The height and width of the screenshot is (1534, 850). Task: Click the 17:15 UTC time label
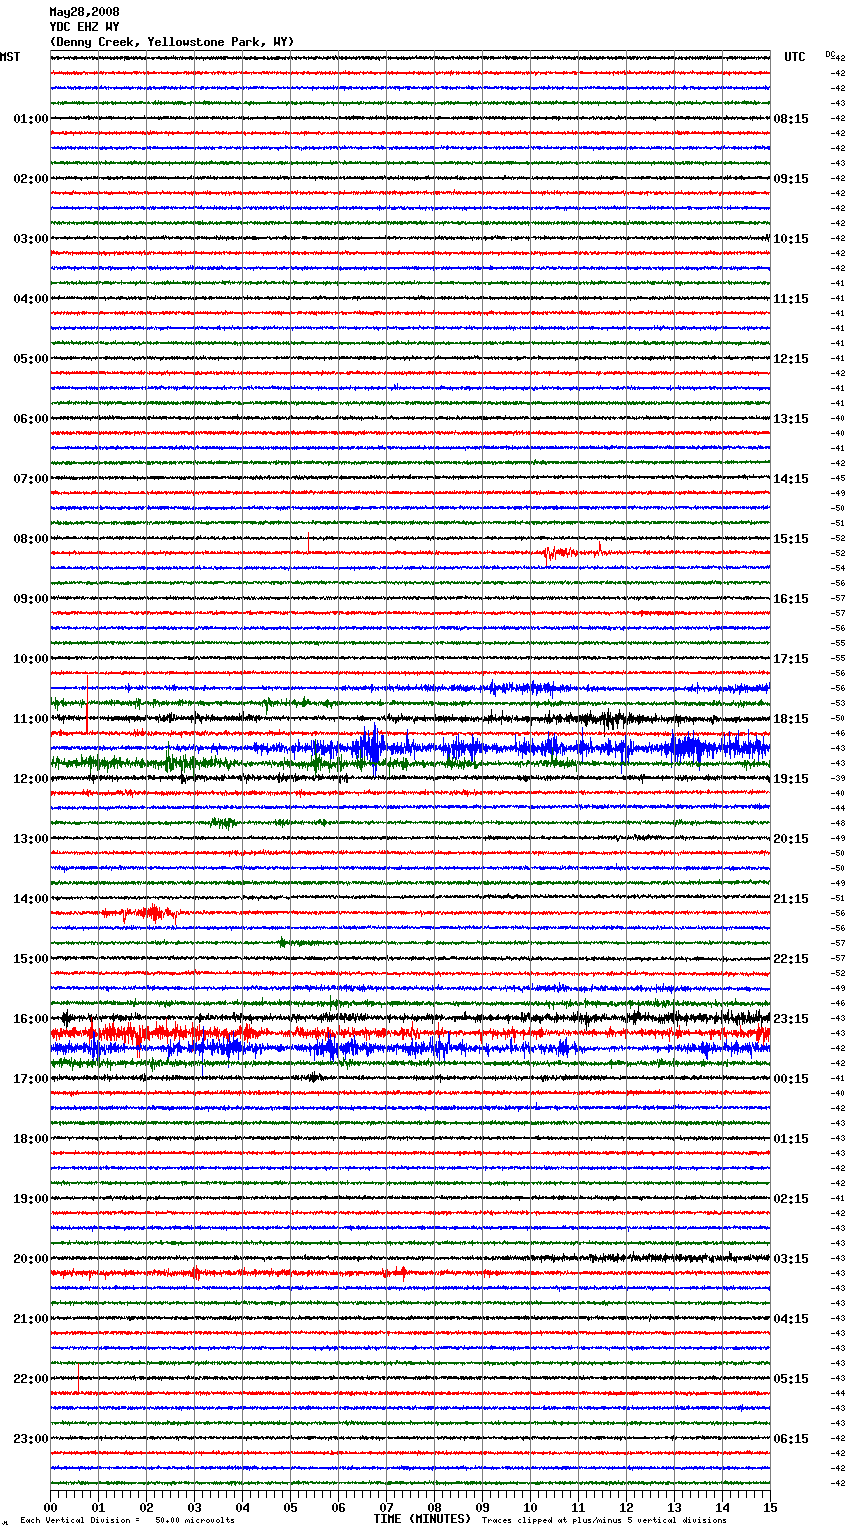[x=791, y=659]
